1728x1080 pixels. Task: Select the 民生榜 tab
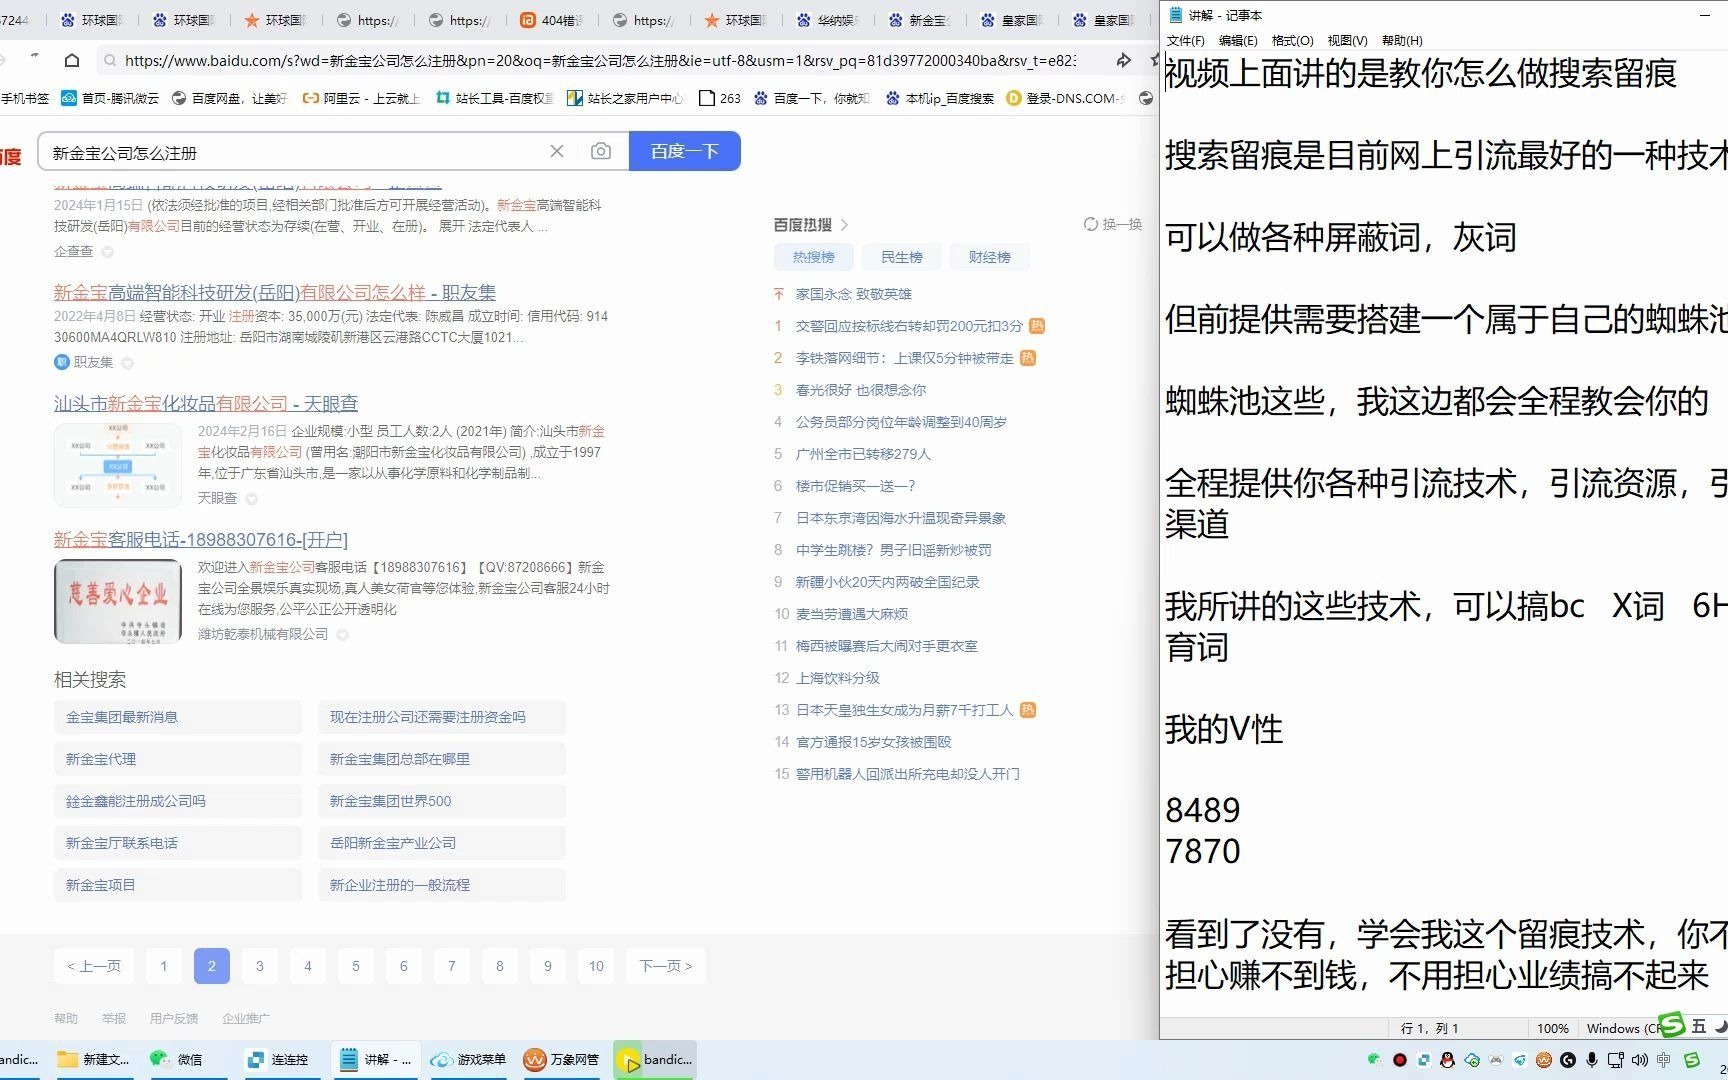[901, 257]
